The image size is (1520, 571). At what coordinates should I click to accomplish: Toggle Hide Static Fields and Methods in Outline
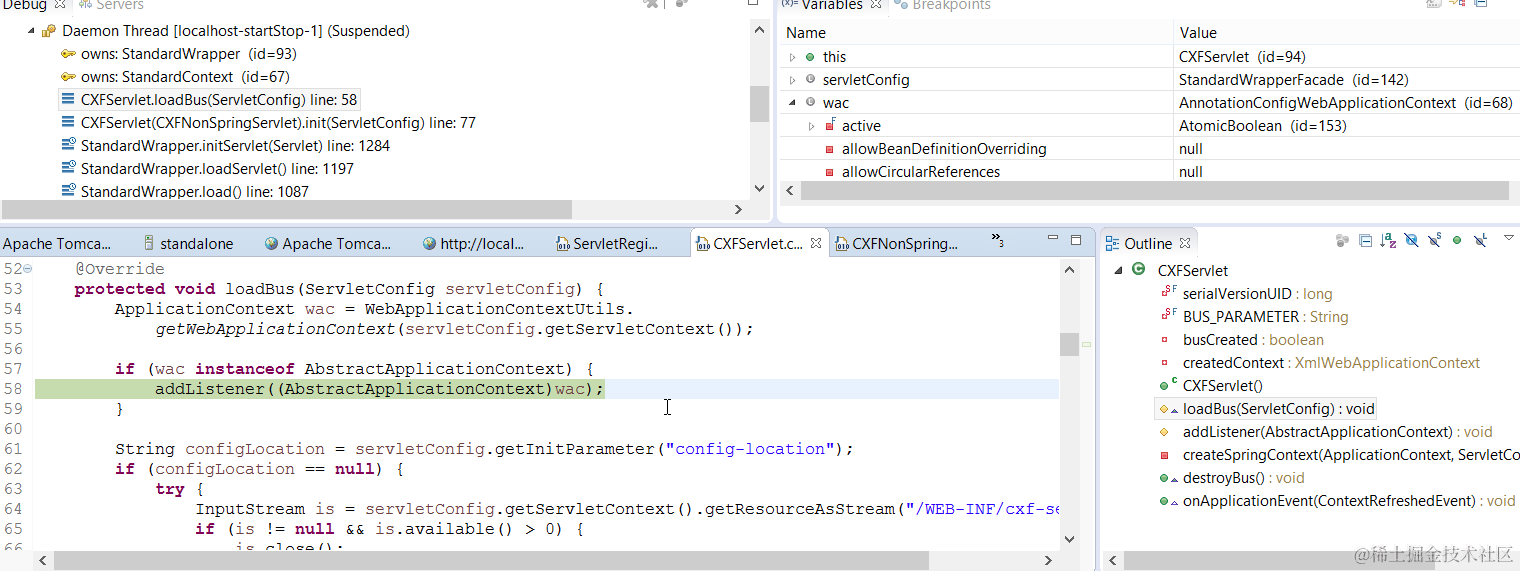[x=1434, y=241]
